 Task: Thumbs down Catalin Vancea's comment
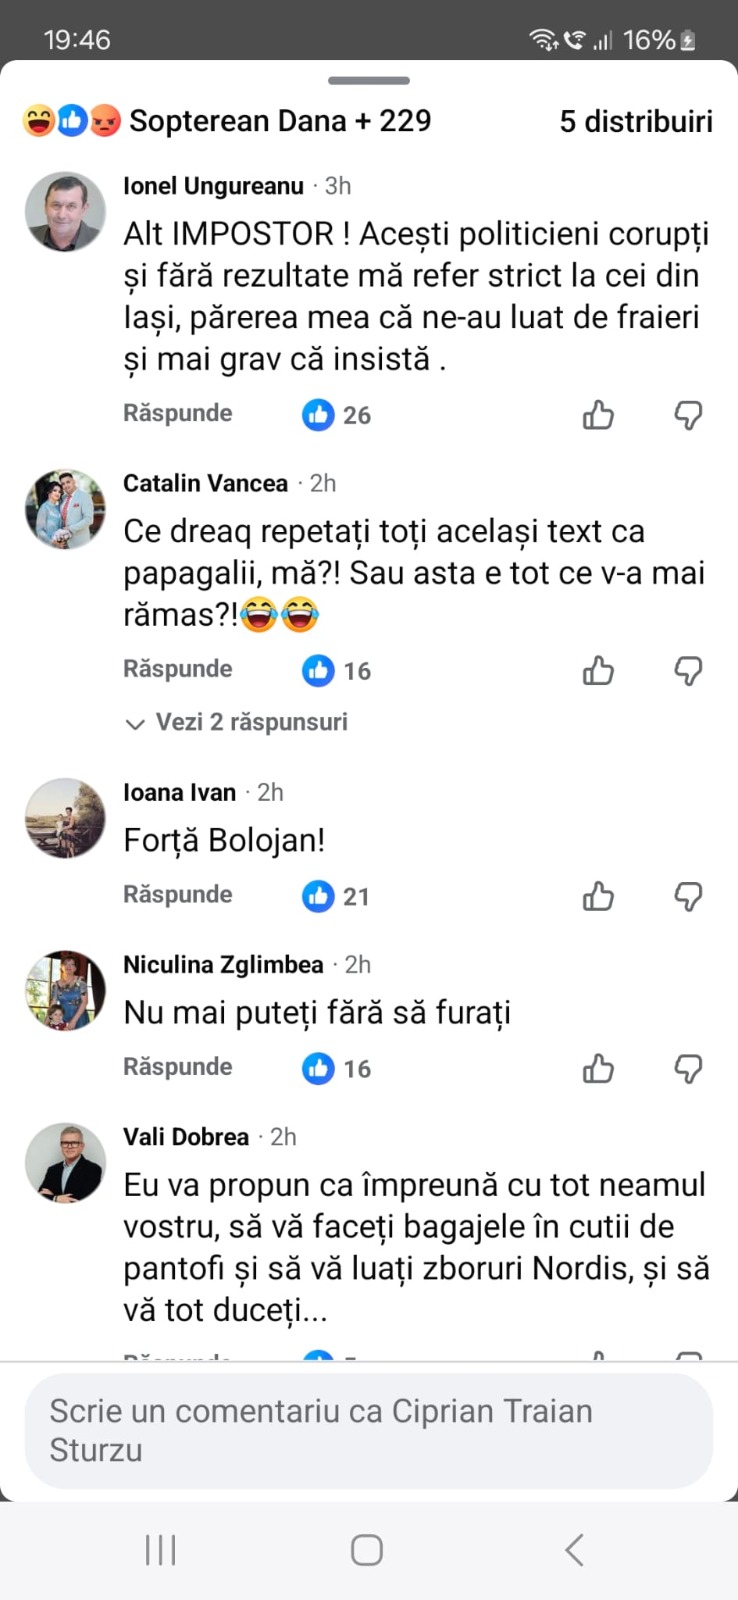(x=688, y=670)
